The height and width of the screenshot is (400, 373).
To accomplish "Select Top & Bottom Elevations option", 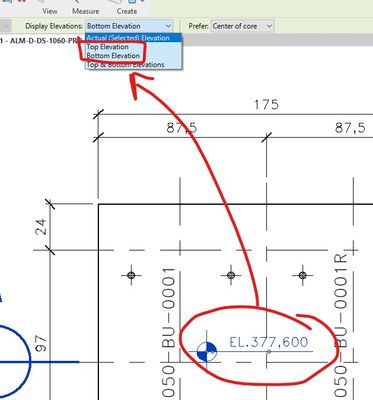I will (x=125, y=65).
